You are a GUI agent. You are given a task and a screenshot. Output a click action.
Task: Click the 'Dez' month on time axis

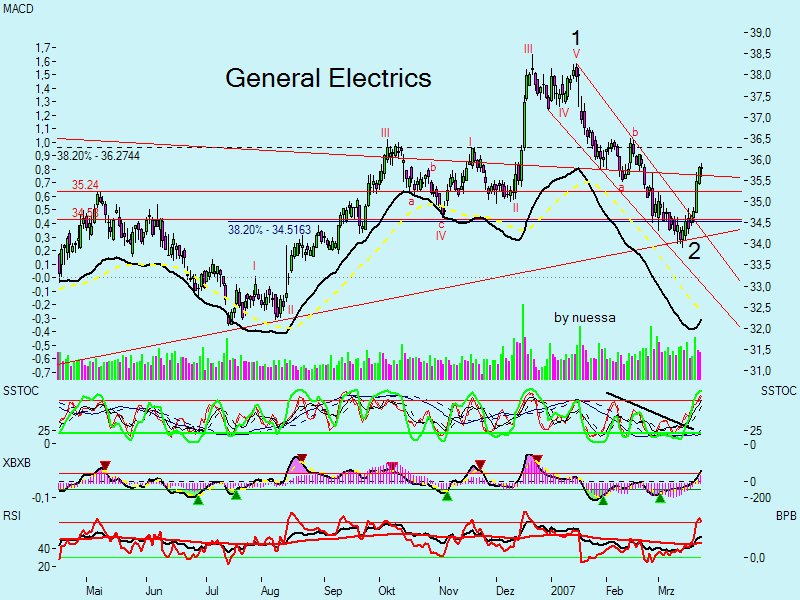(505, 591)
